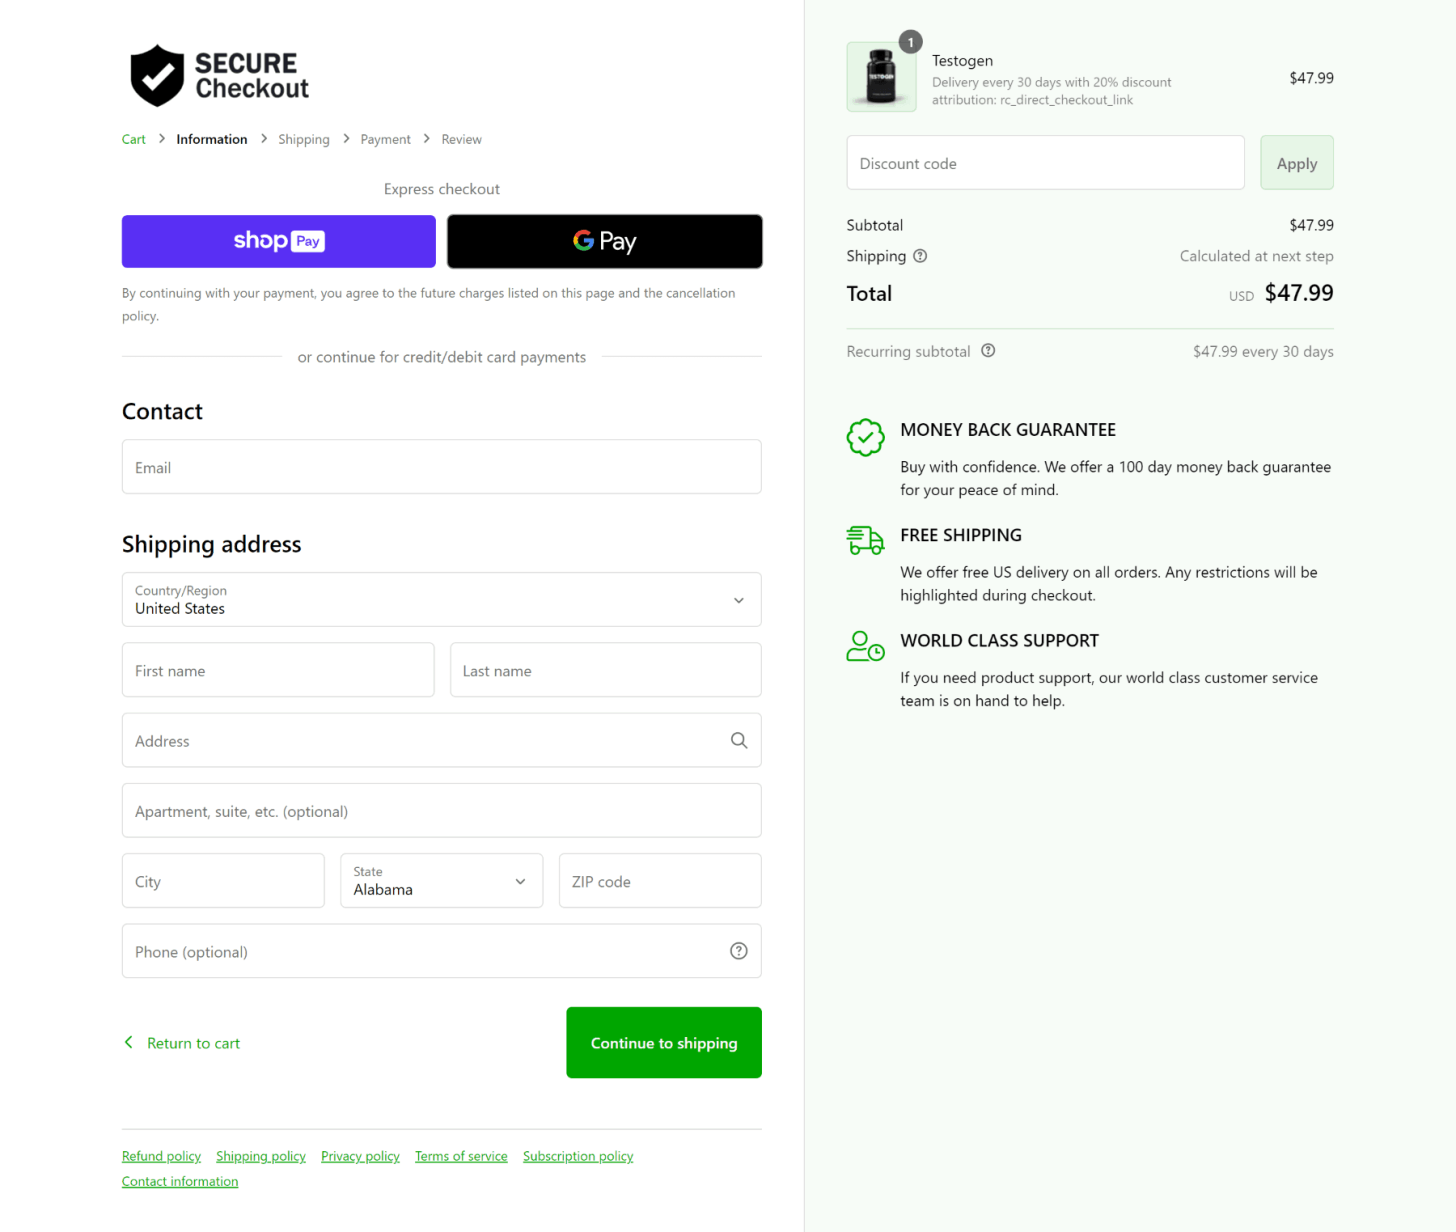
Task: Click the address search magnifier icon
Action: click(739, 741)
